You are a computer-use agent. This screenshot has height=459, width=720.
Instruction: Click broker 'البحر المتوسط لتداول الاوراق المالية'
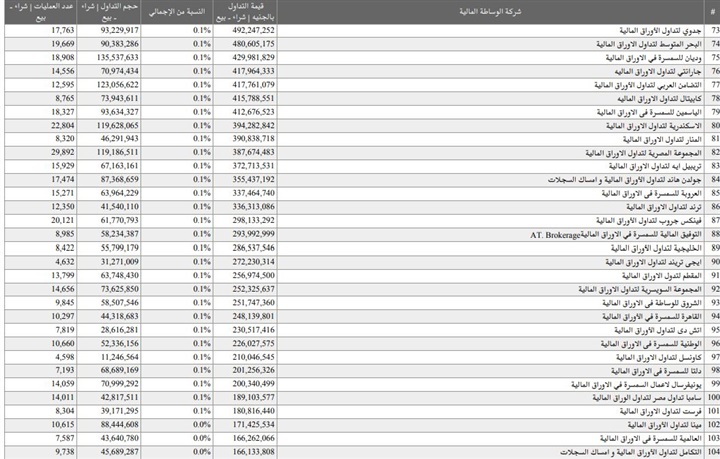pos(649,45)
